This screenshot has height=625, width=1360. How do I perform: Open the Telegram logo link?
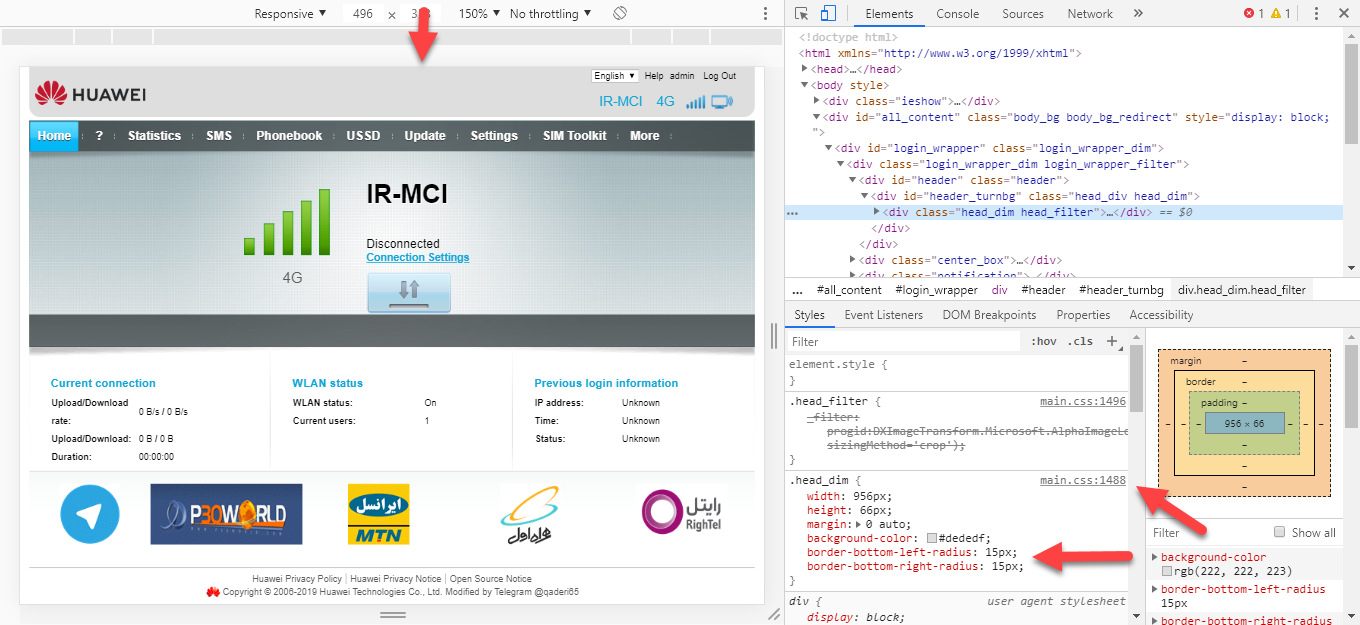(x=90, y=514)
